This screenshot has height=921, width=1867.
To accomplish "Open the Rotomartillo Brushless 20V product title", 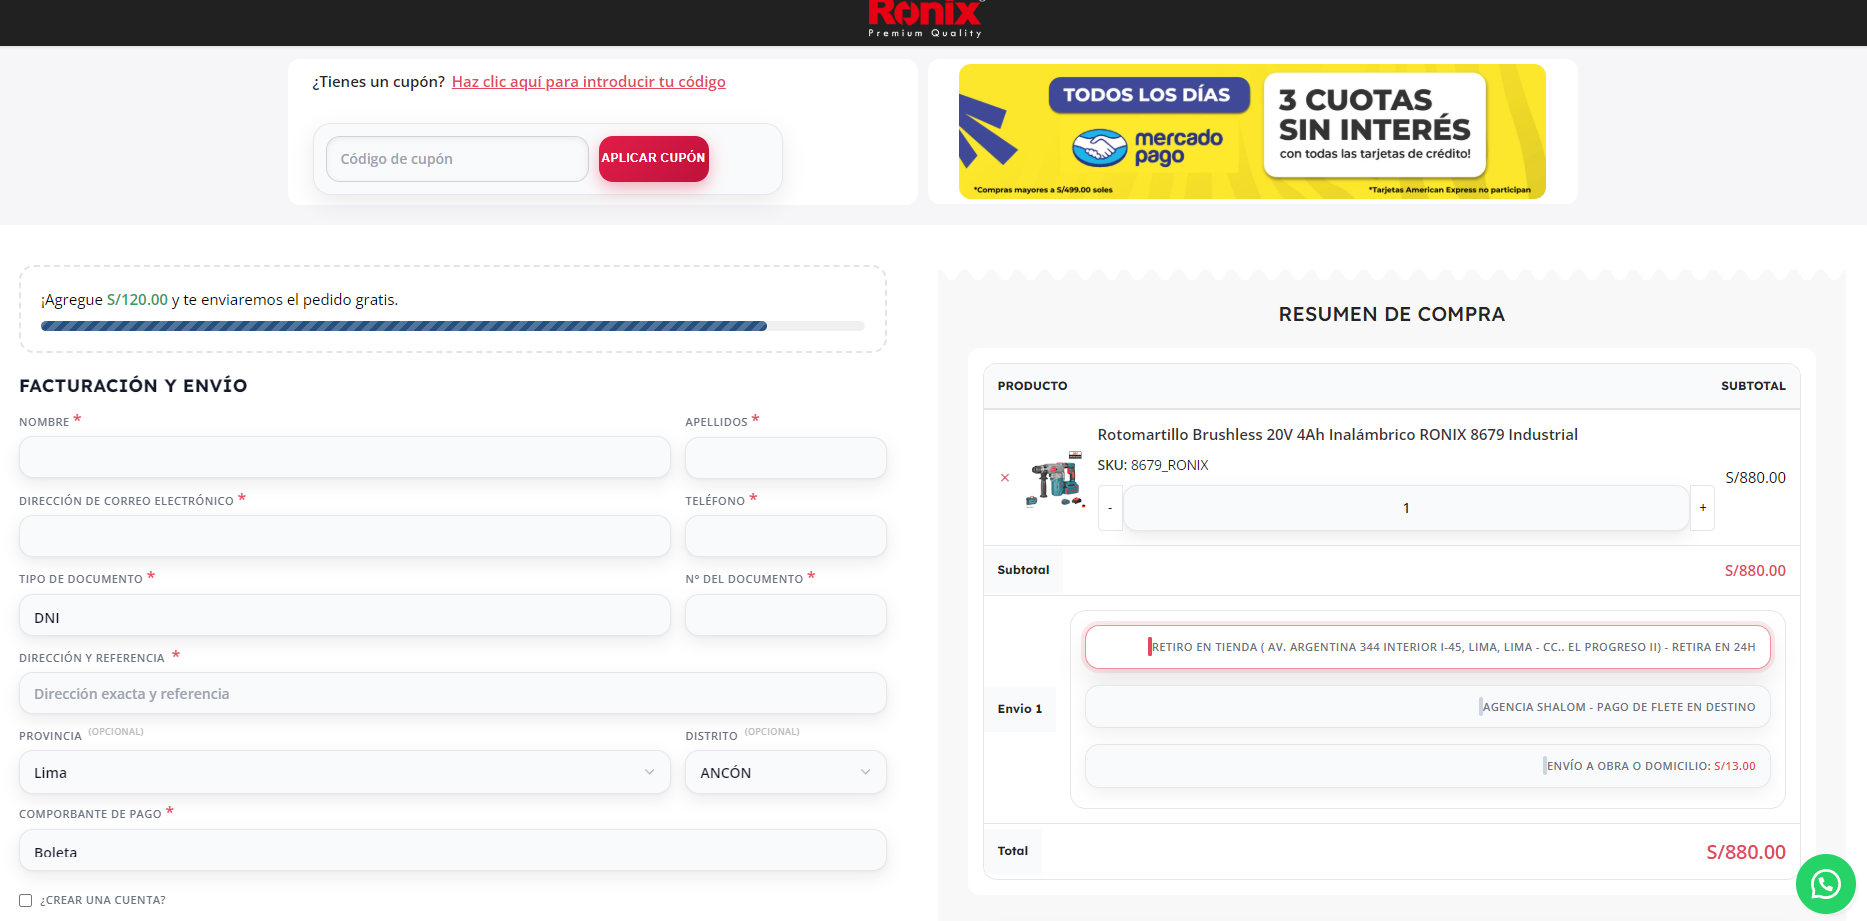I will tap(1337, 435).
